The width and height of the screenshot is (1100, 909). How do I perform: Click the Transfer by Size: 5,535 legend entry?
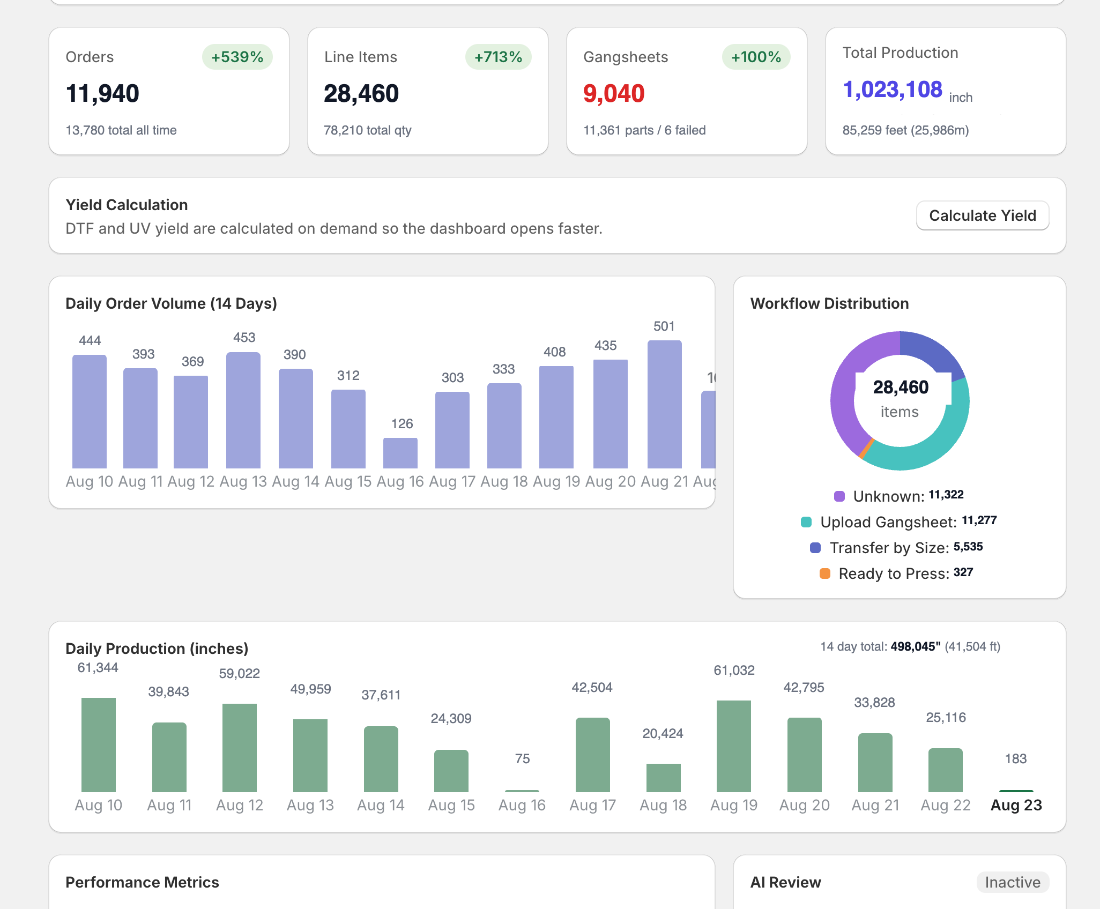897,548
